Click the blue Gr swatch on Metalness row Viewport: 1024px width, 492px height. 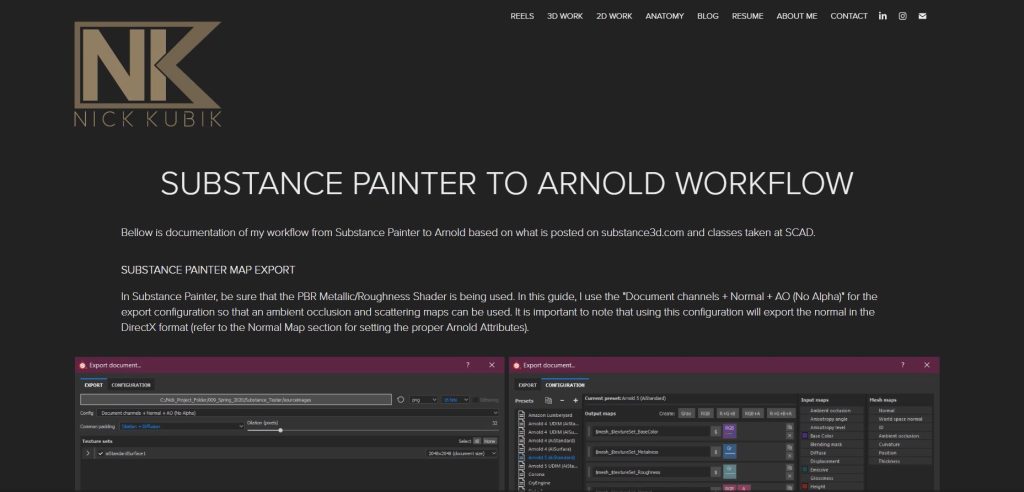tap(729, 451)
